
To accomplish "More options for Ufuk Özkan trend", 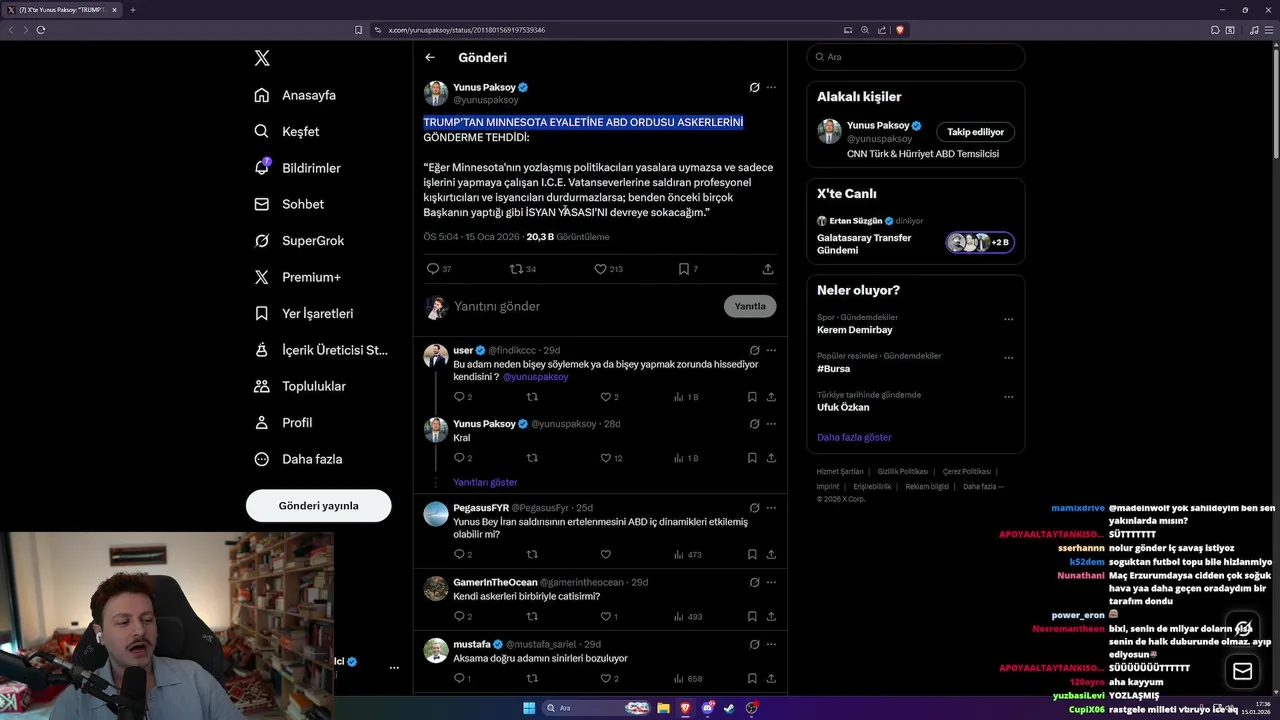I will coord(1008,397).
